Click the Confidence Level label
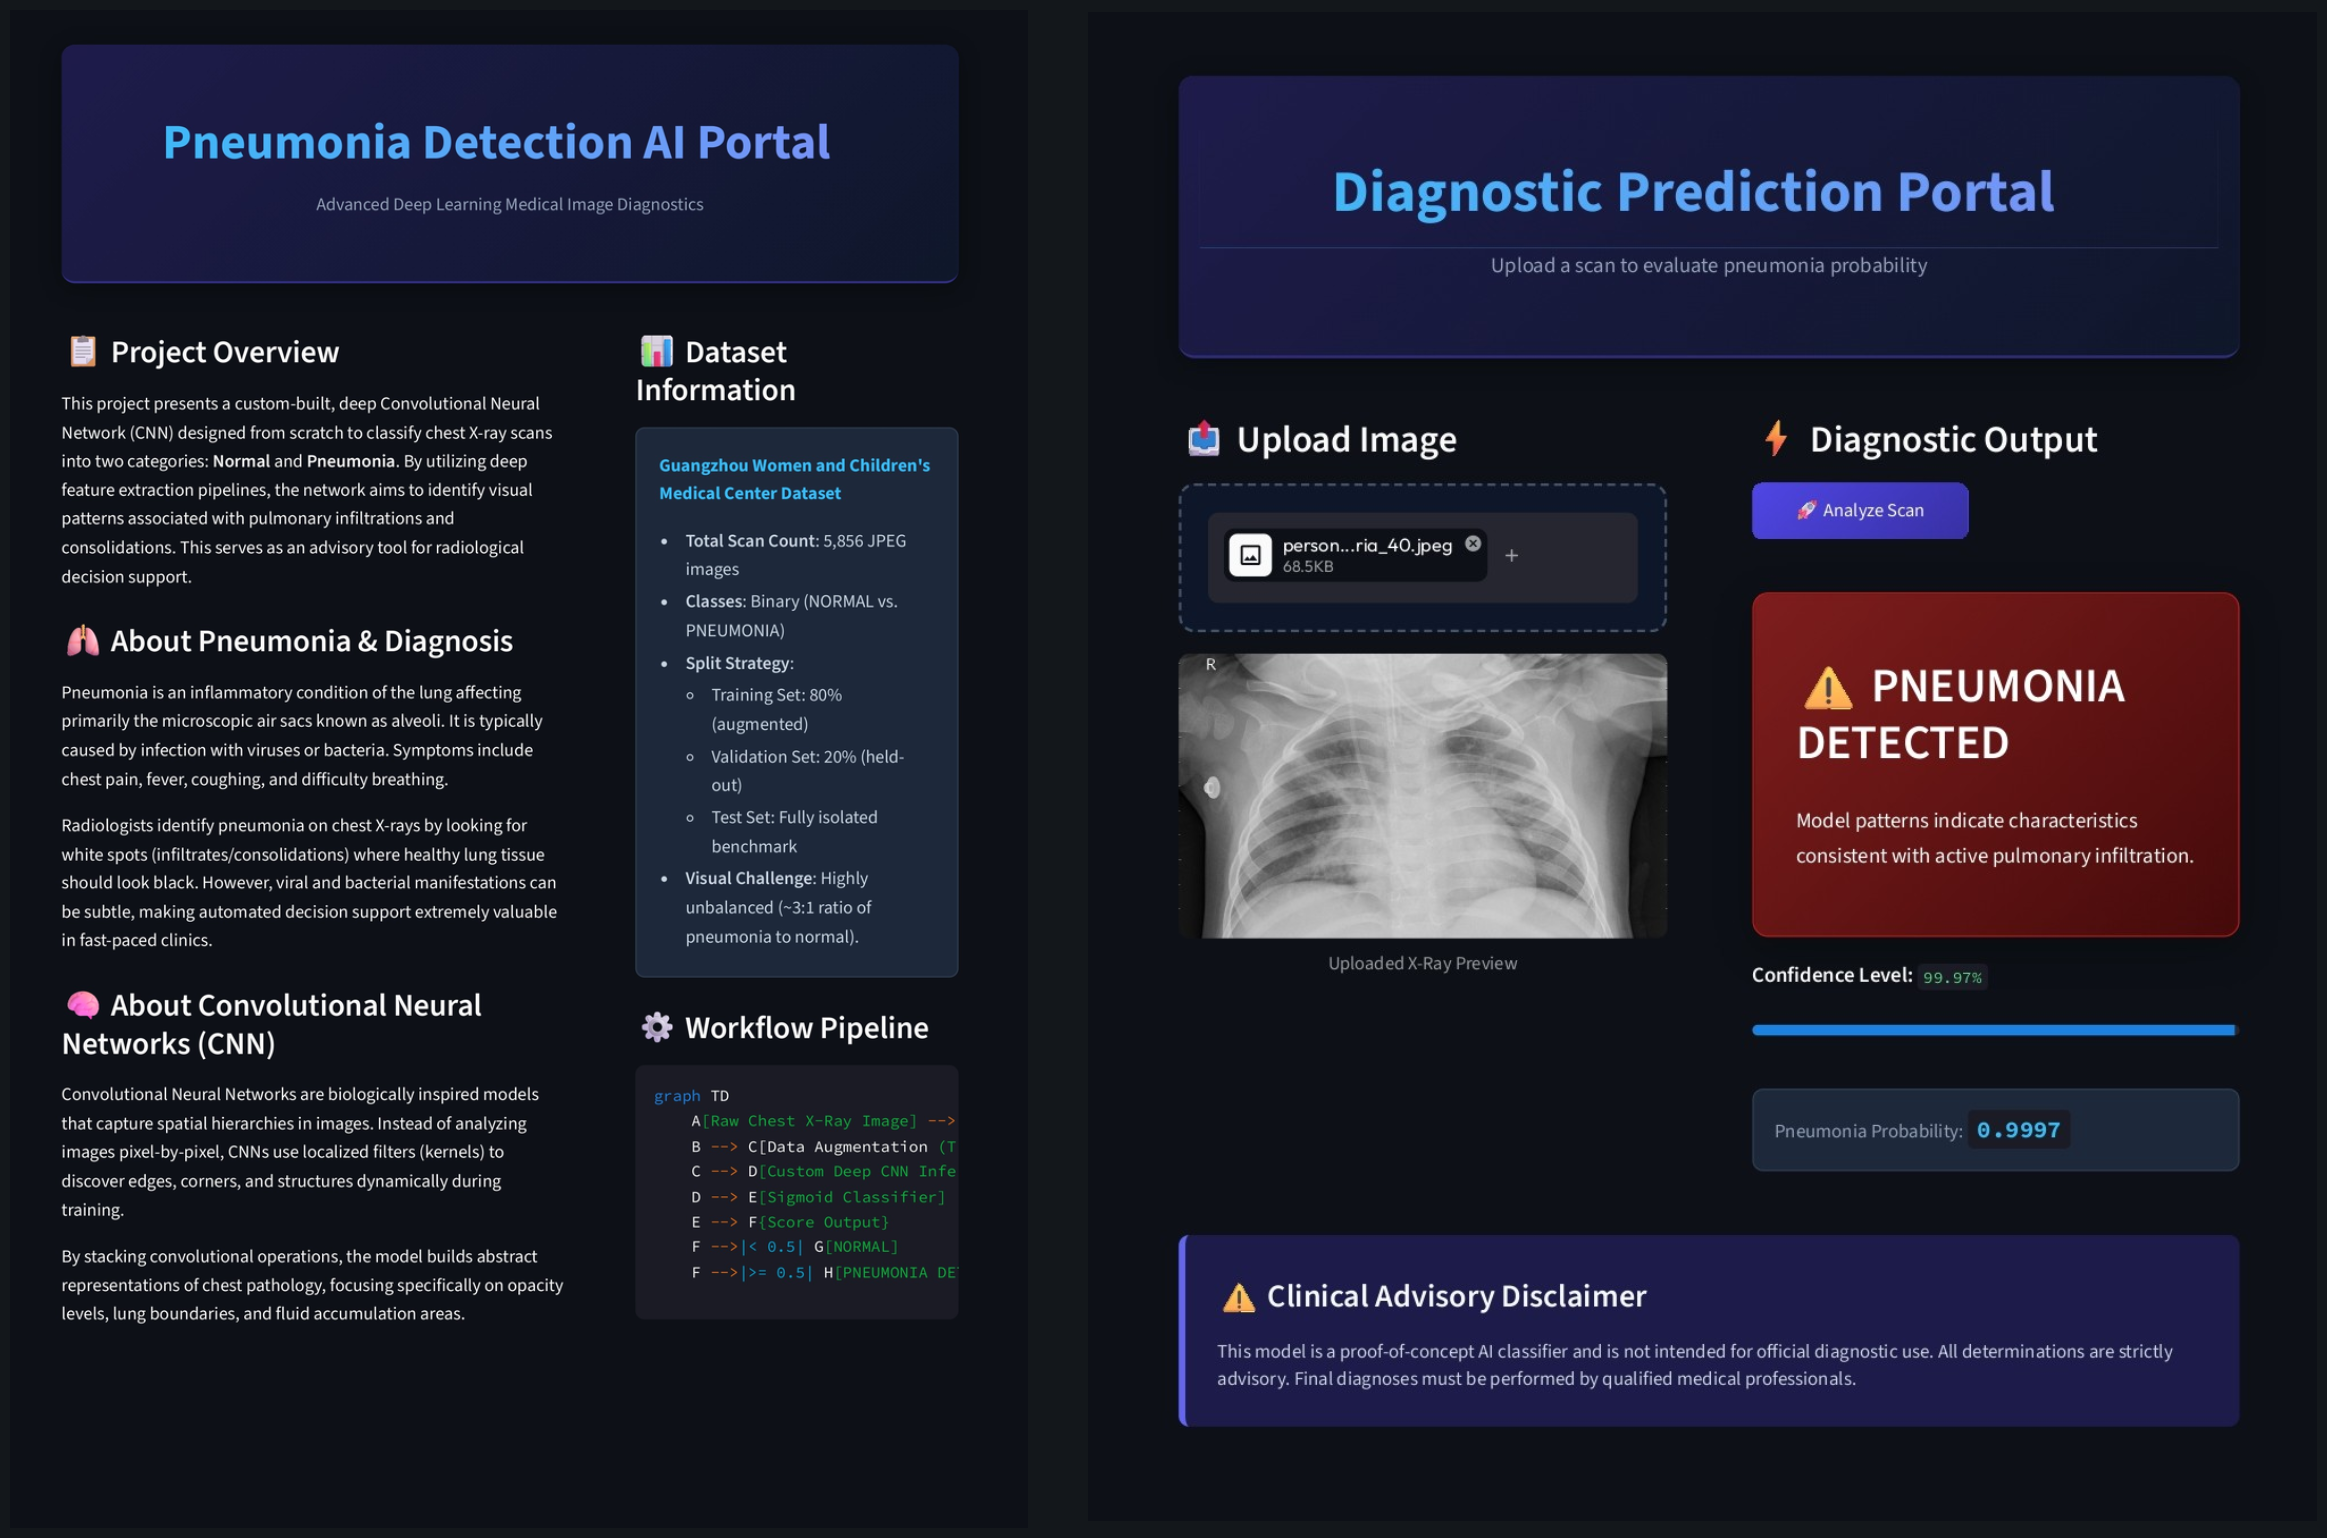Viewport: 2327px width, 1538px height. pos(1832,975)
